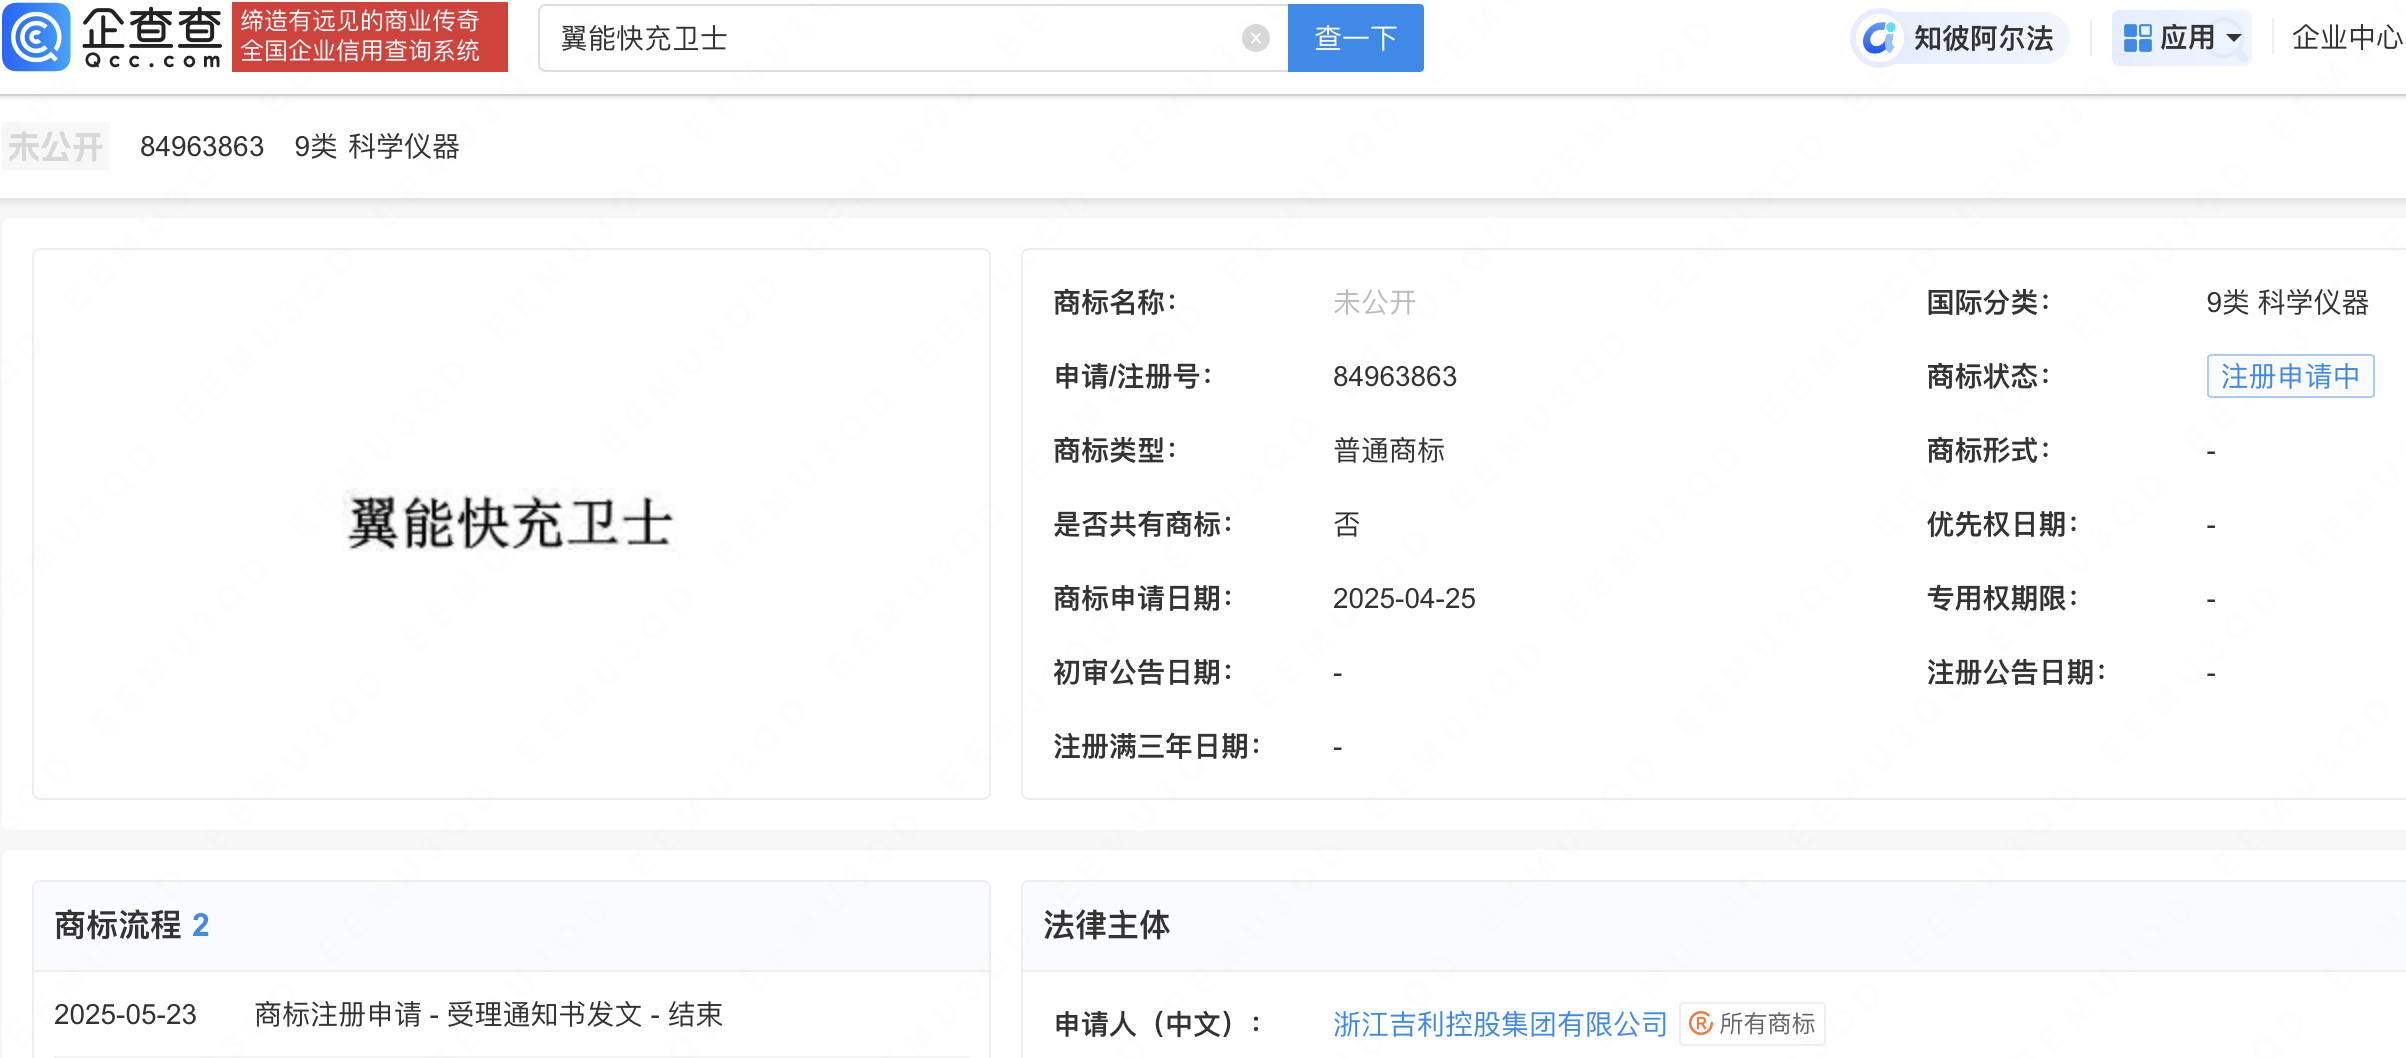The height and width of the screenshot is (1058, 2406).
Task: Click the 法律主体 section heading
Action: (1106, 925)
